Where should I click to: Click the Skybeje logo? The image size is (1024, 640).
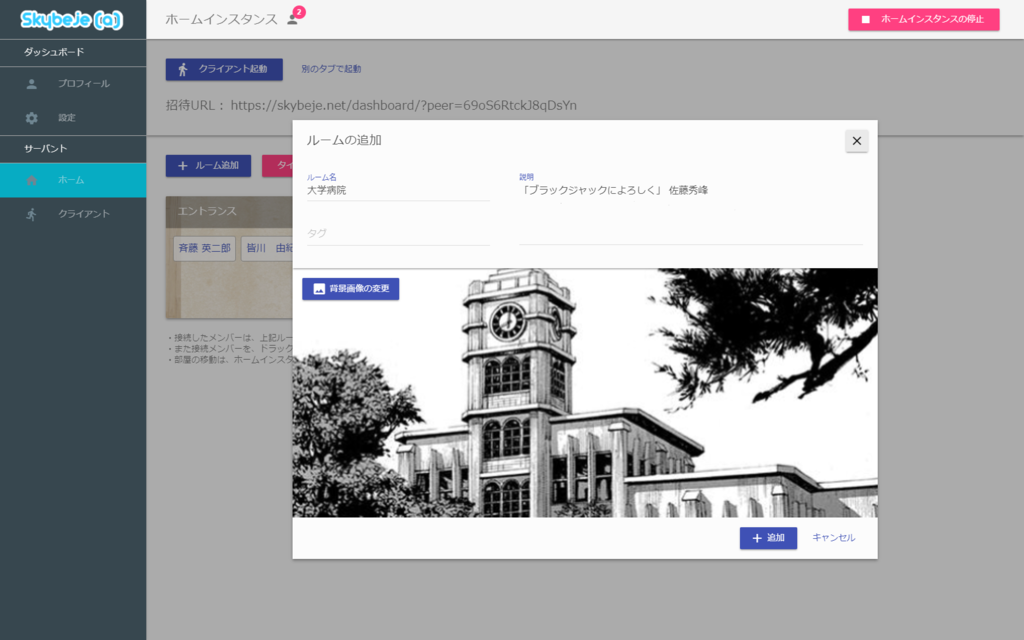tap(71, 20)
